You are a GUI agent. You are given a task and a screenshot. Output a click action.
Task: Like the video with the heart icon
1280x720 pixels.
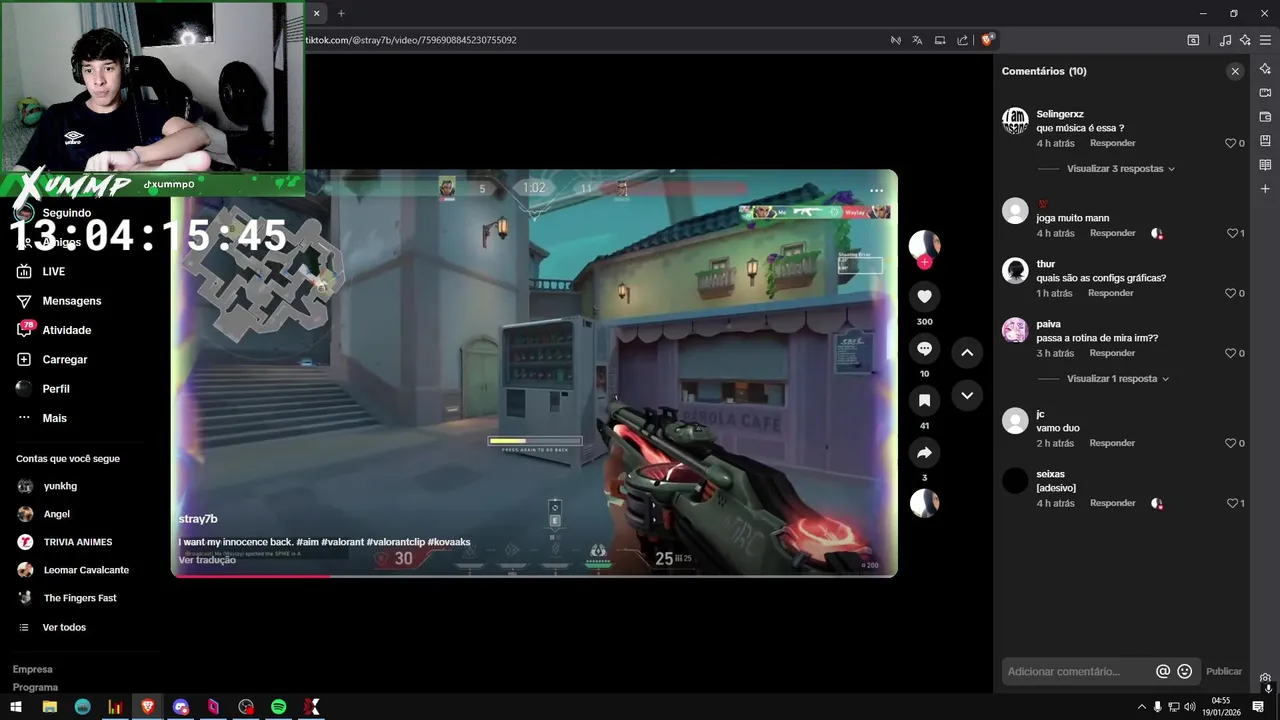[924, 296]
